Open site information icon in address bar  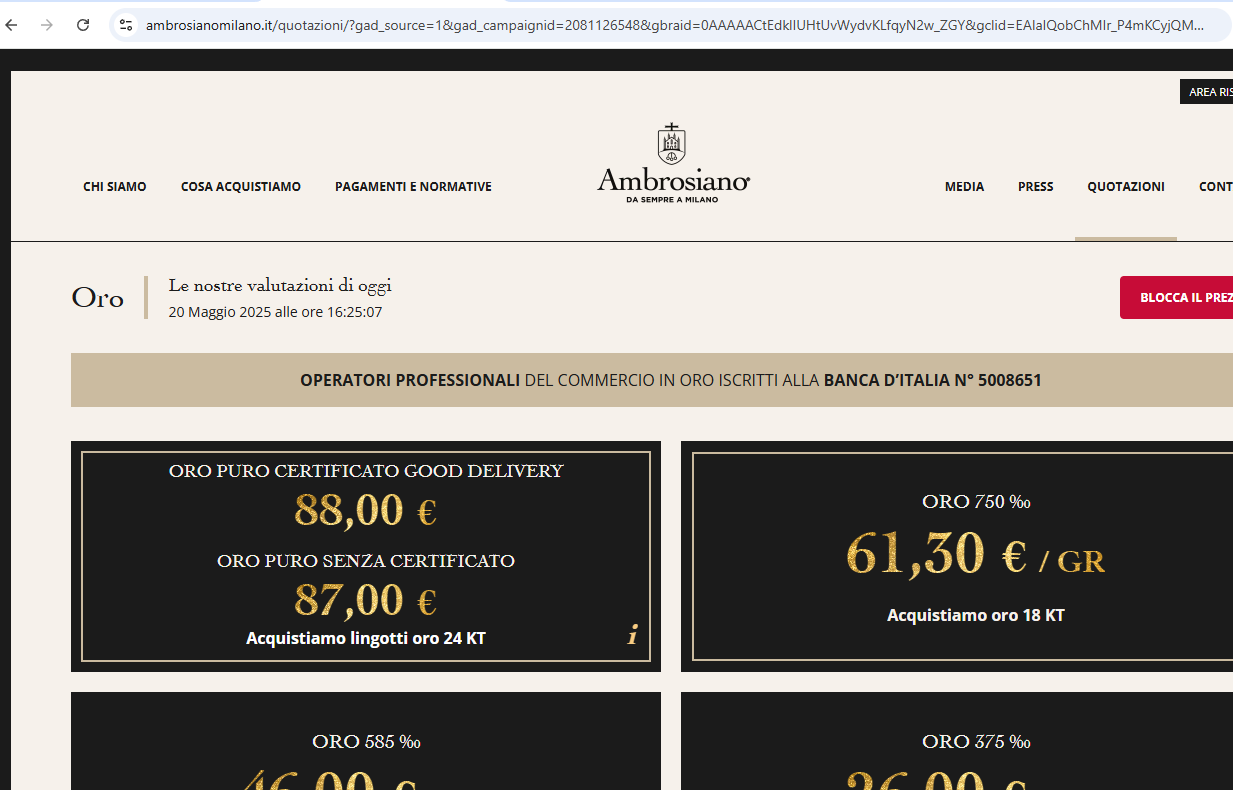126,25
